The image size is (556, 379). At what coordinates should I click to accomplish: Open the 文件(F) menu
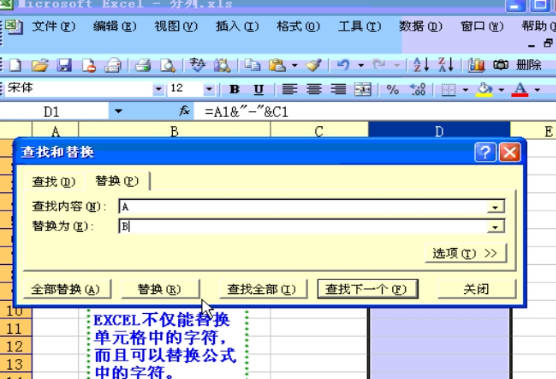click(54, 26)
